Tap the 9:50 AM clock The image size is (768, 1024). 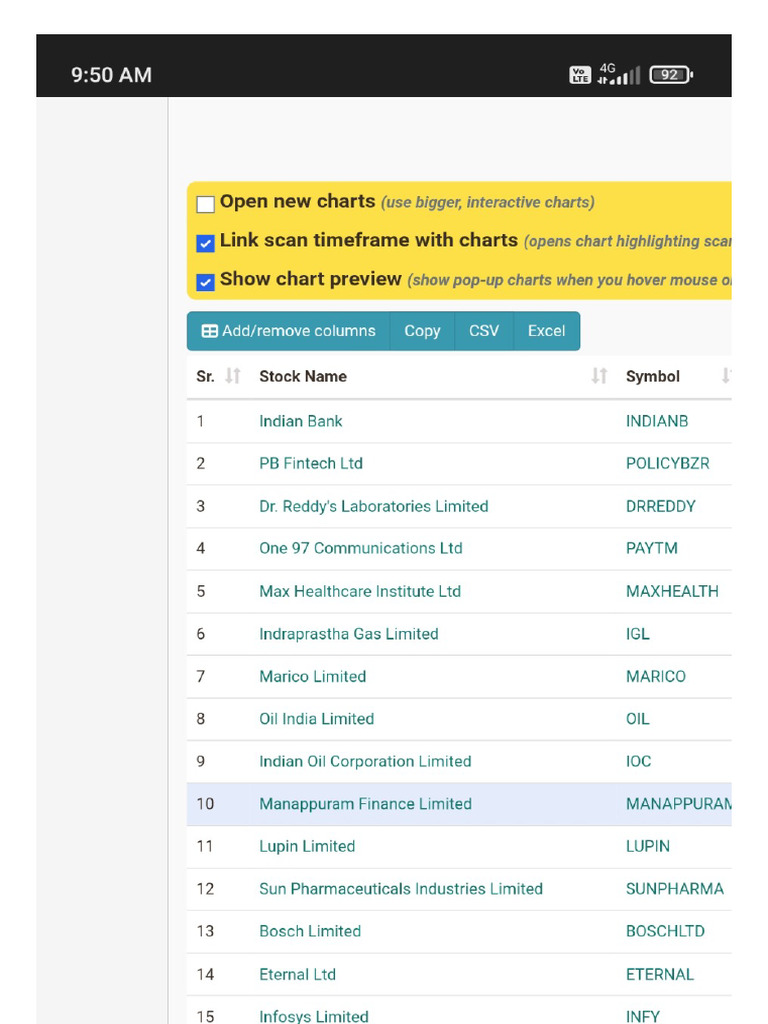click(x=112, y=75)
